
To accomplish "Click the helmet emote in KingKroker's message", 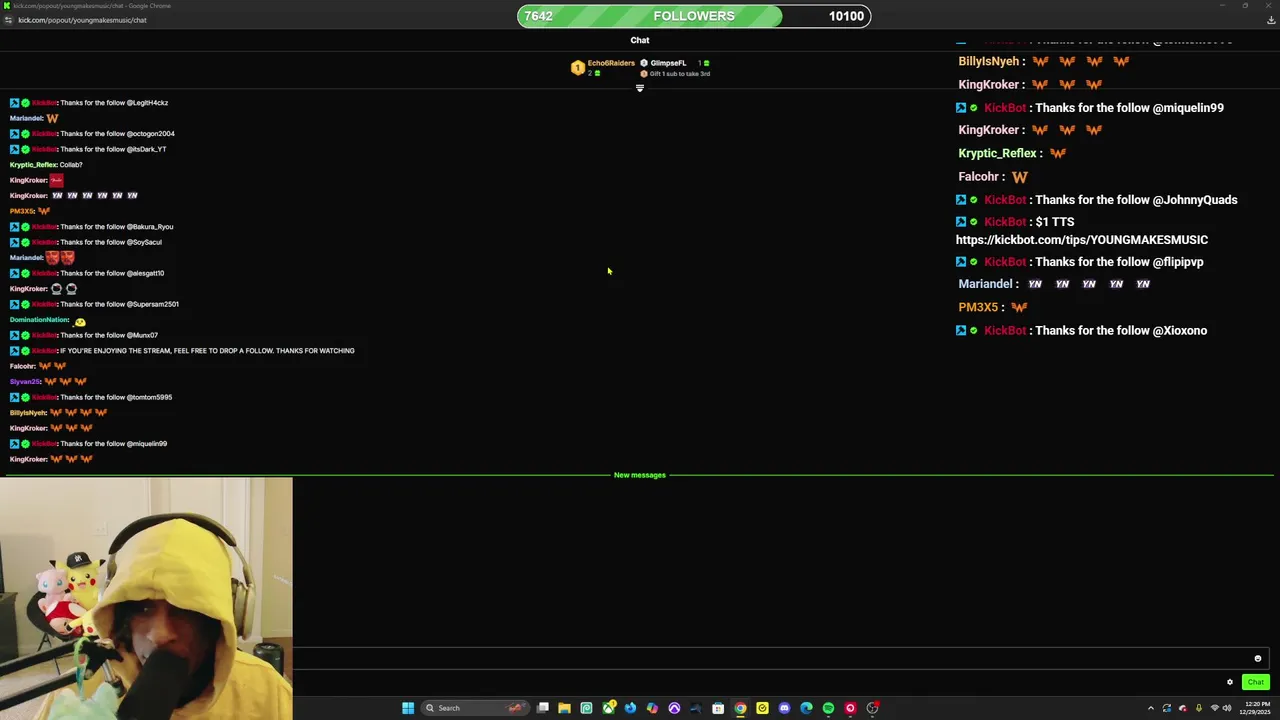I will (56, 289).
